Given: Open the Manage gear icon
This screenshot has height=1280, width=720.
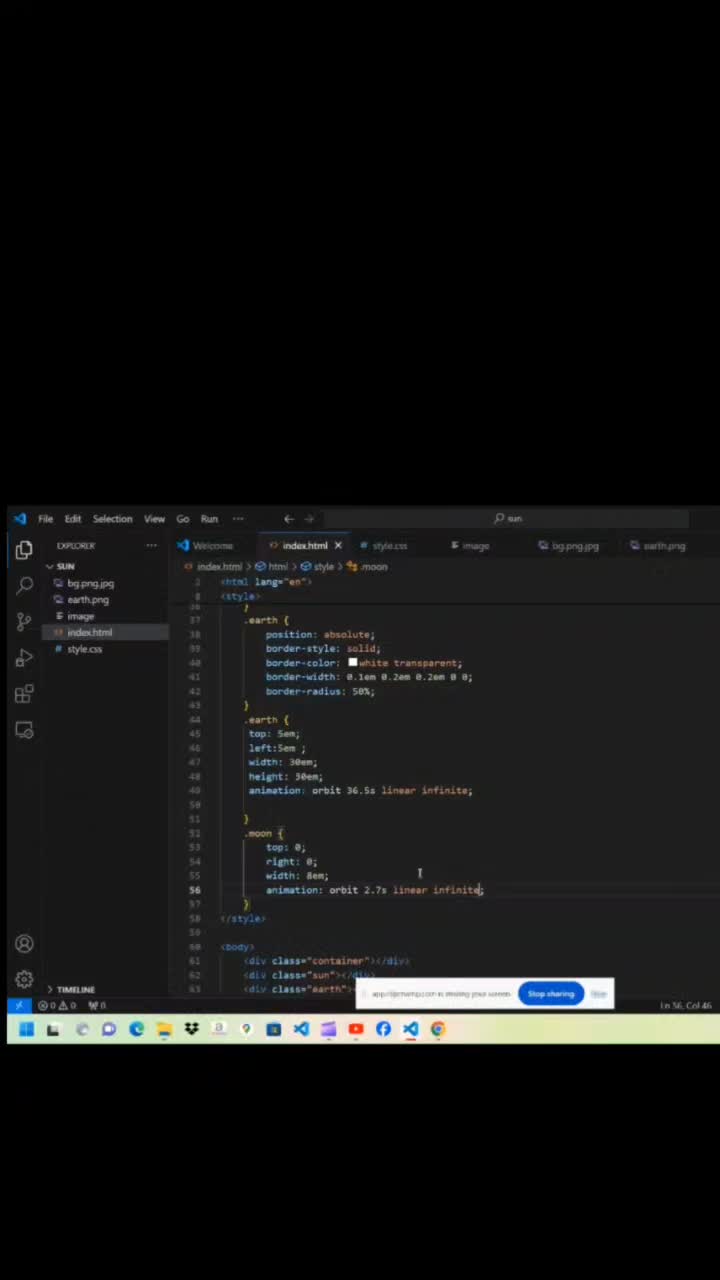Looking at the screenshot, I should click(x=25, y=980).
